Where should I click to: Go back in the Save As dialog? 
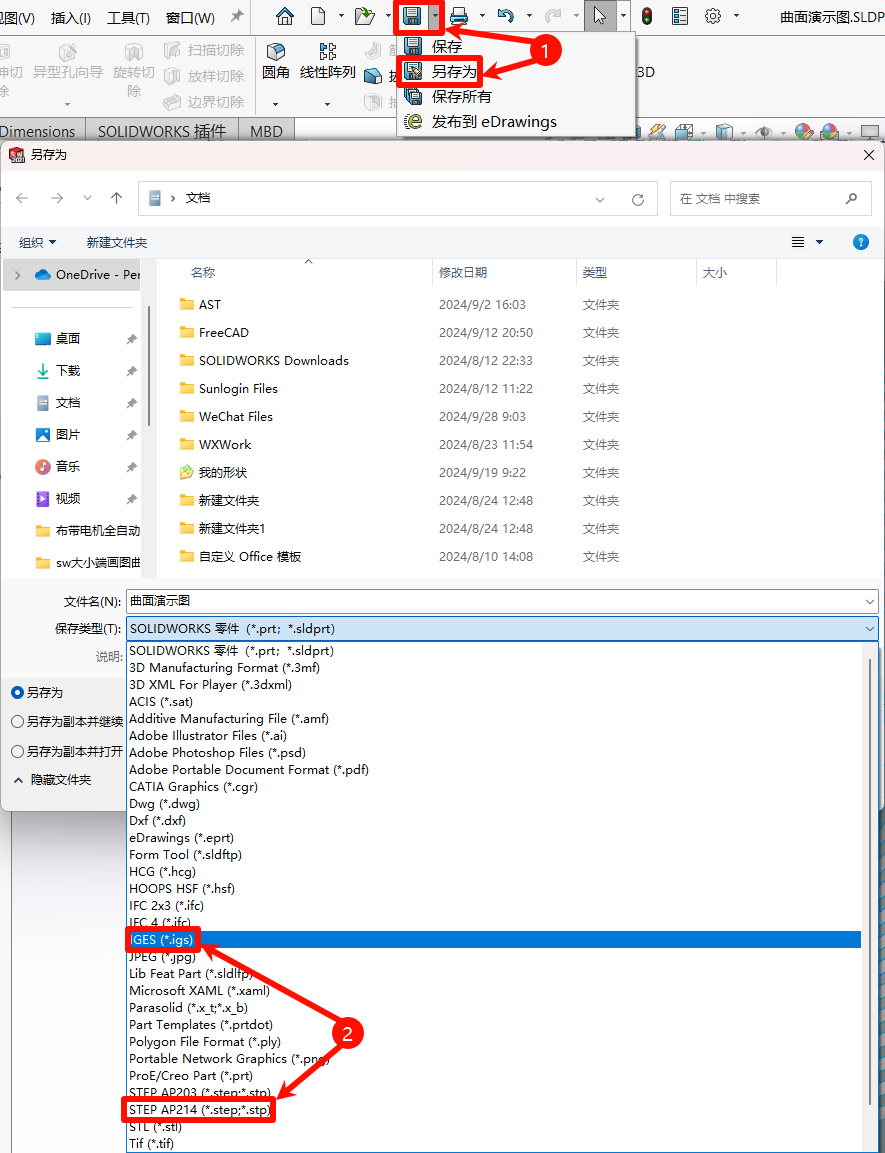(x=23, y=199)
